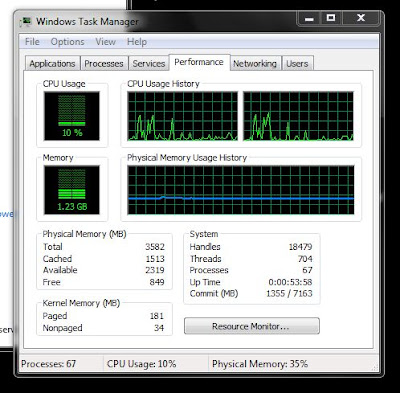Image resolution: width=400 pixels, height=393 pixels.
Task: Open the Options menu
Action: point(67,42)
